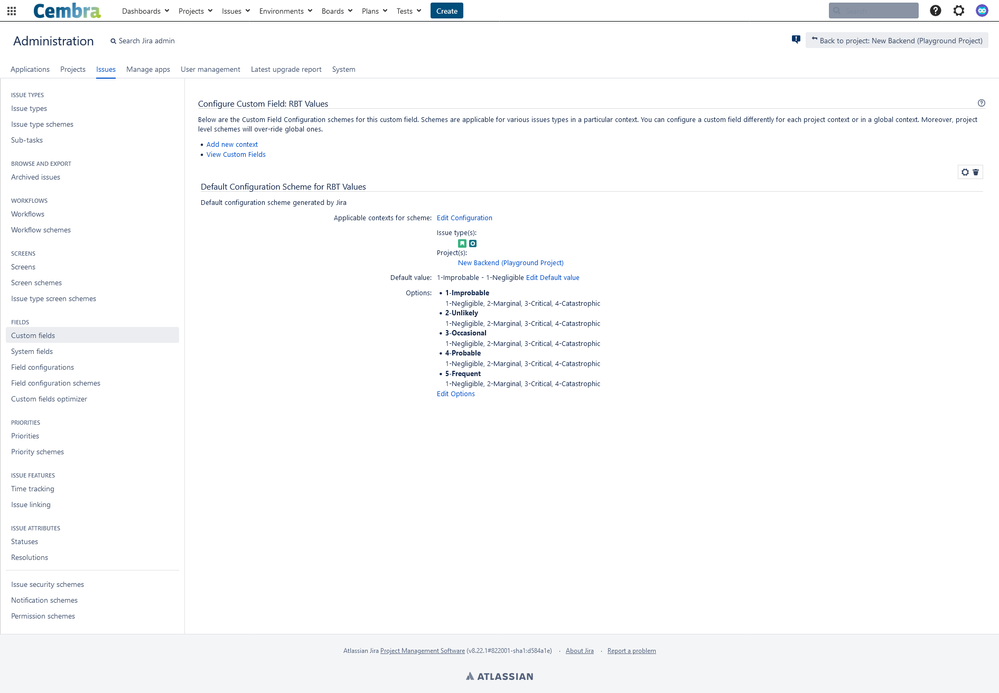Expand the Issues dropdown in top bar
The height and width of the screenshot is (693, 999).
tap(236, 11)
